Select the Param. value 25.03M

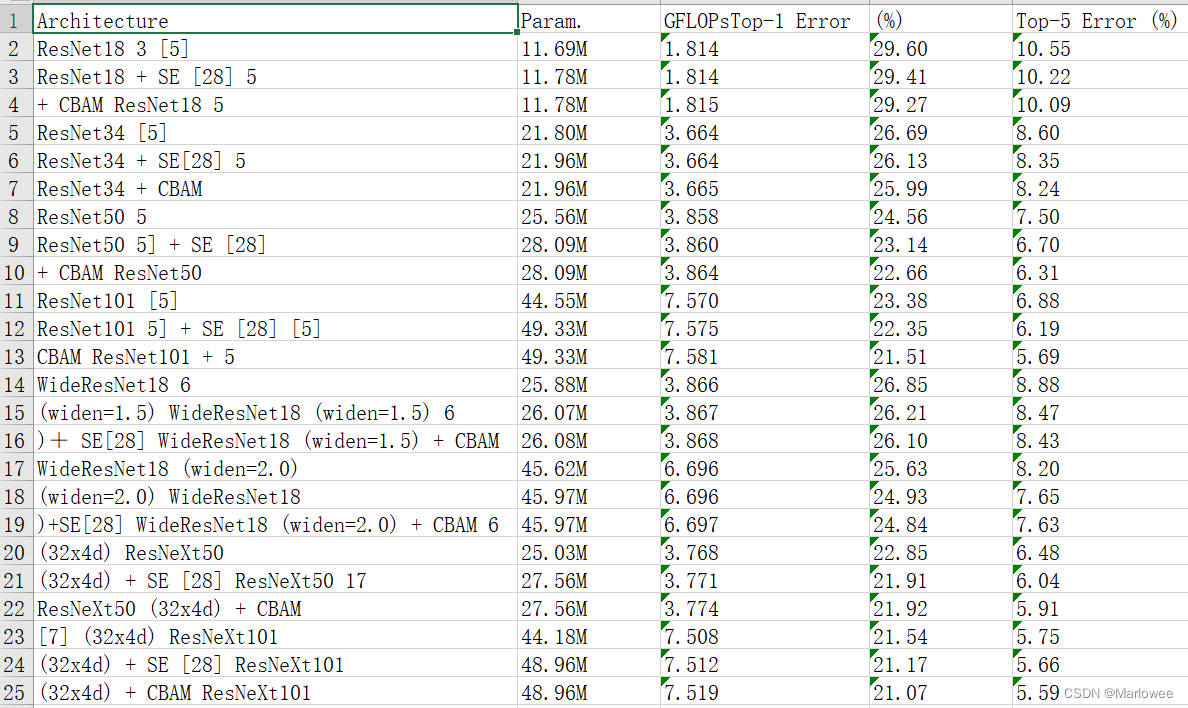click(x=589, y=553)
